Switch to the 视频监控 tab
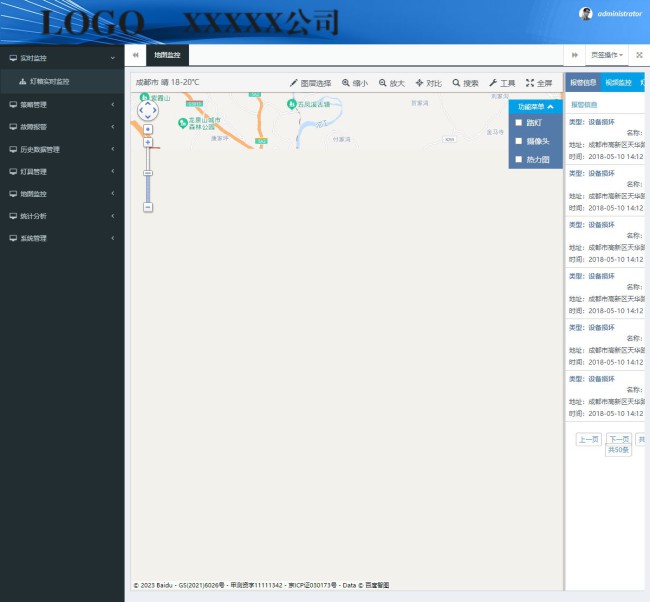The height and width of the screenshot is (602, 650). click(x=618, y=83)
